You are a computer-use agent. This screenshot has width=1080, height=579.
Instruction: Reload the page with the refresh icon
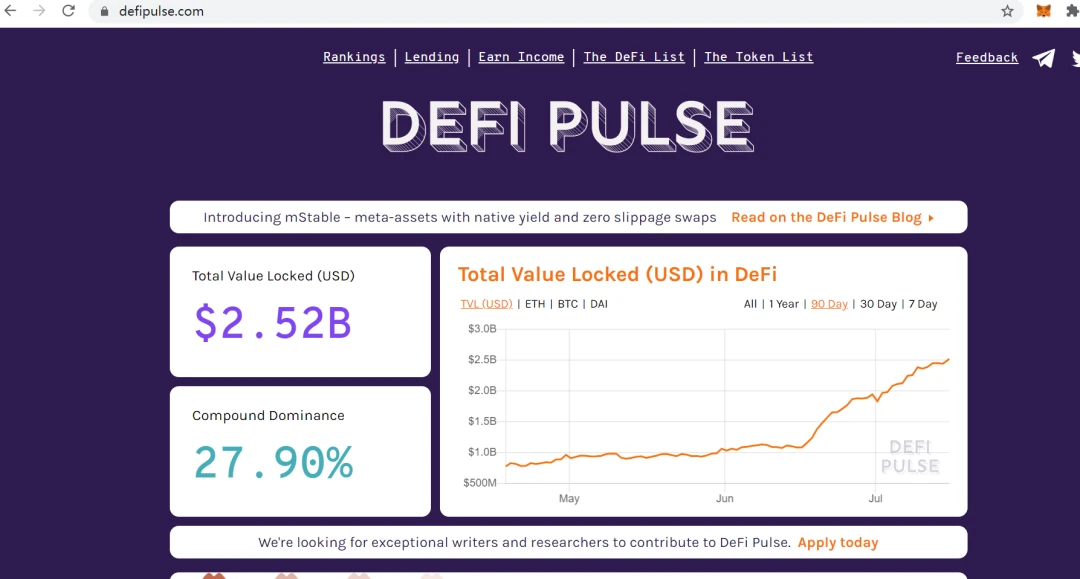click(x=68, y=11)
